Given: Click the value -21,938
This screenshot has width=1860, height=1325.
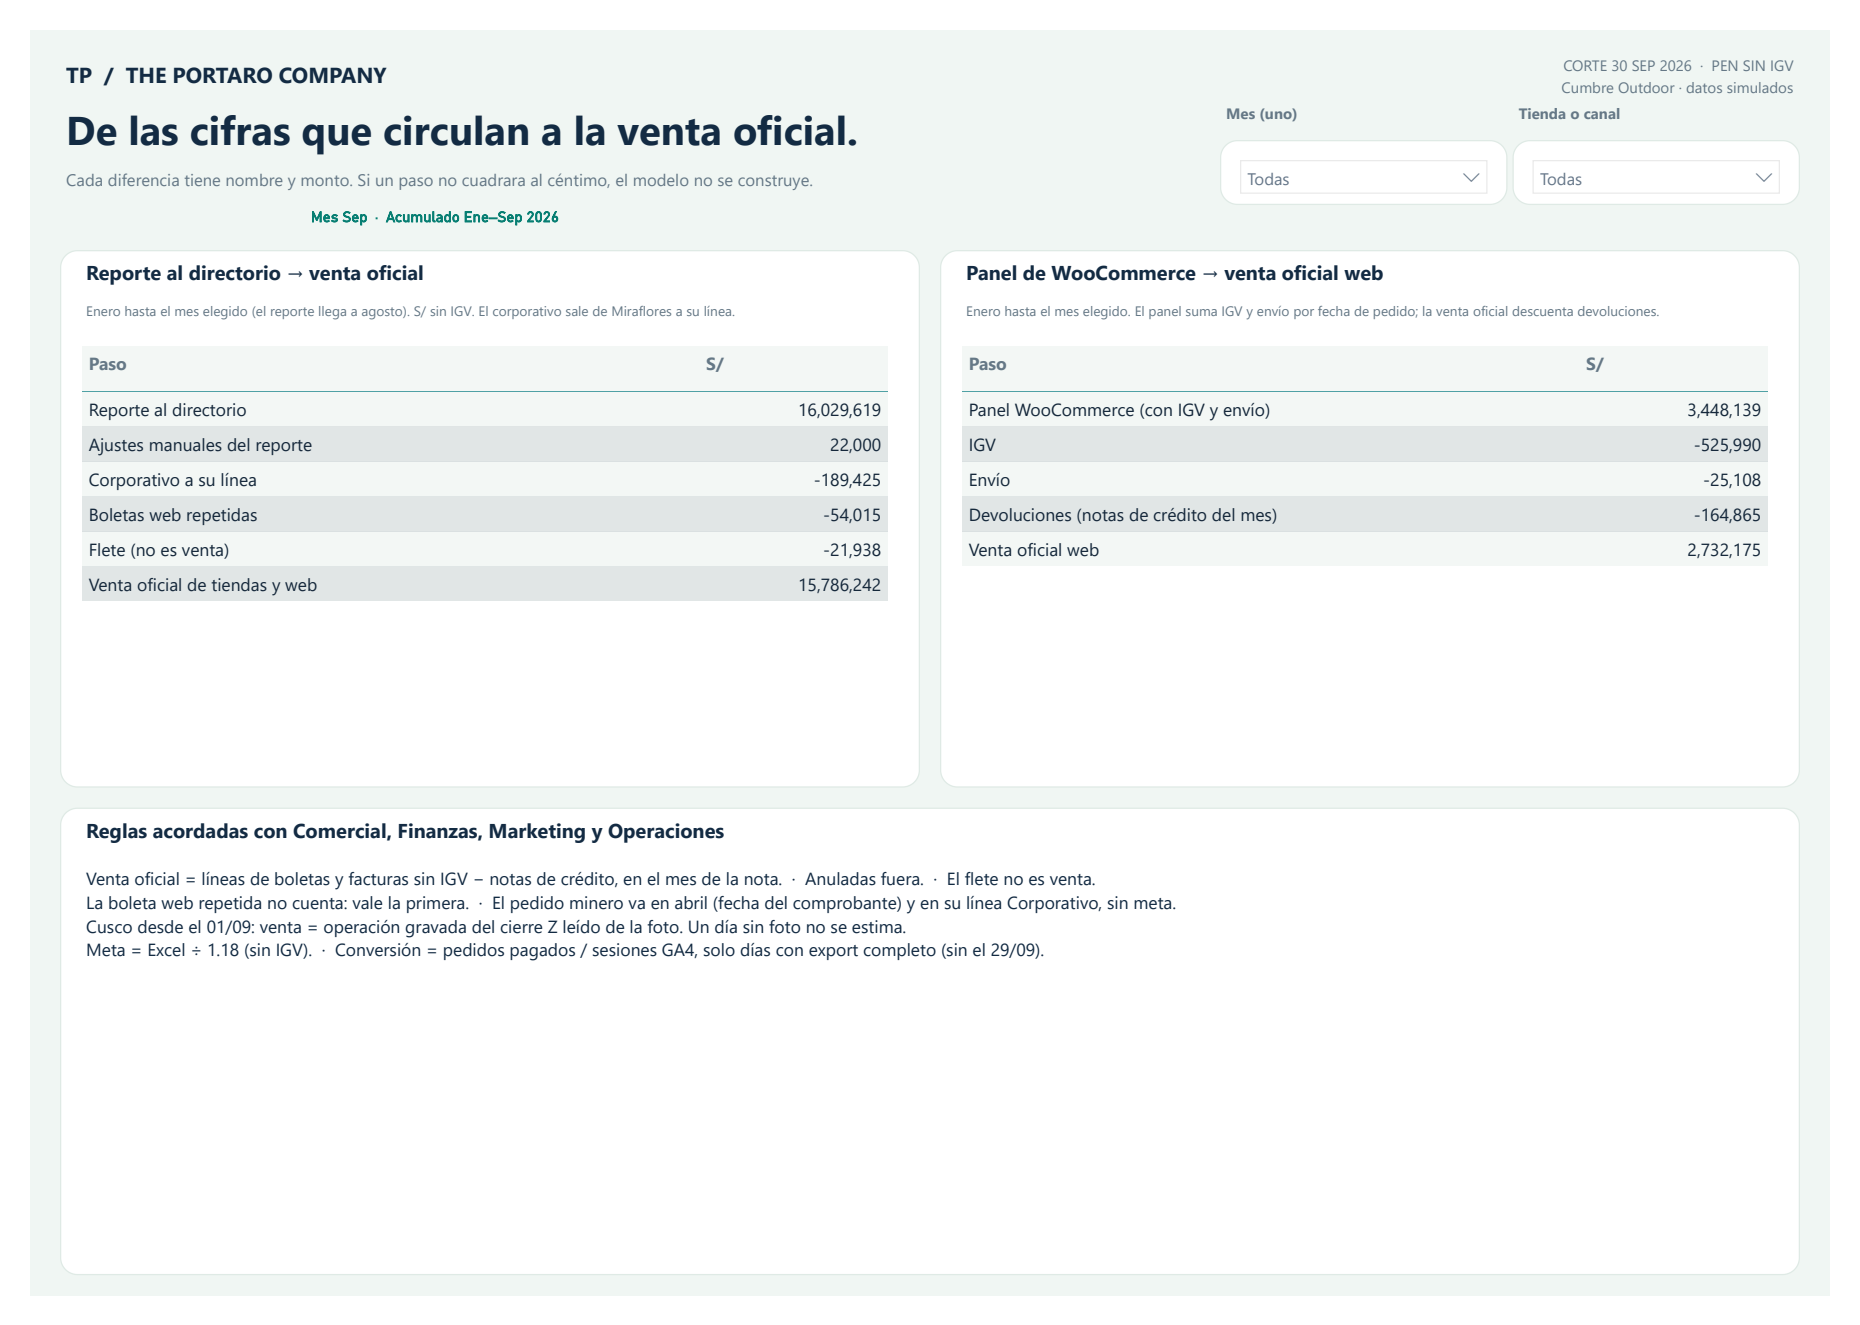Looking at the screenshot, I should click(852, 550).
